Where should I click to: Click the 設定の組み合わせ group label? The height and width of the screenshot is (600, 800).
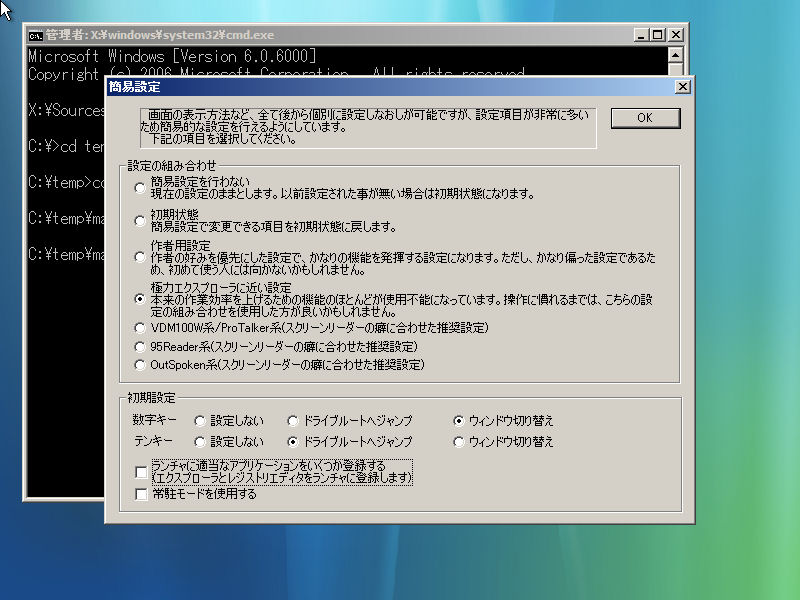(x=172, y=166)
